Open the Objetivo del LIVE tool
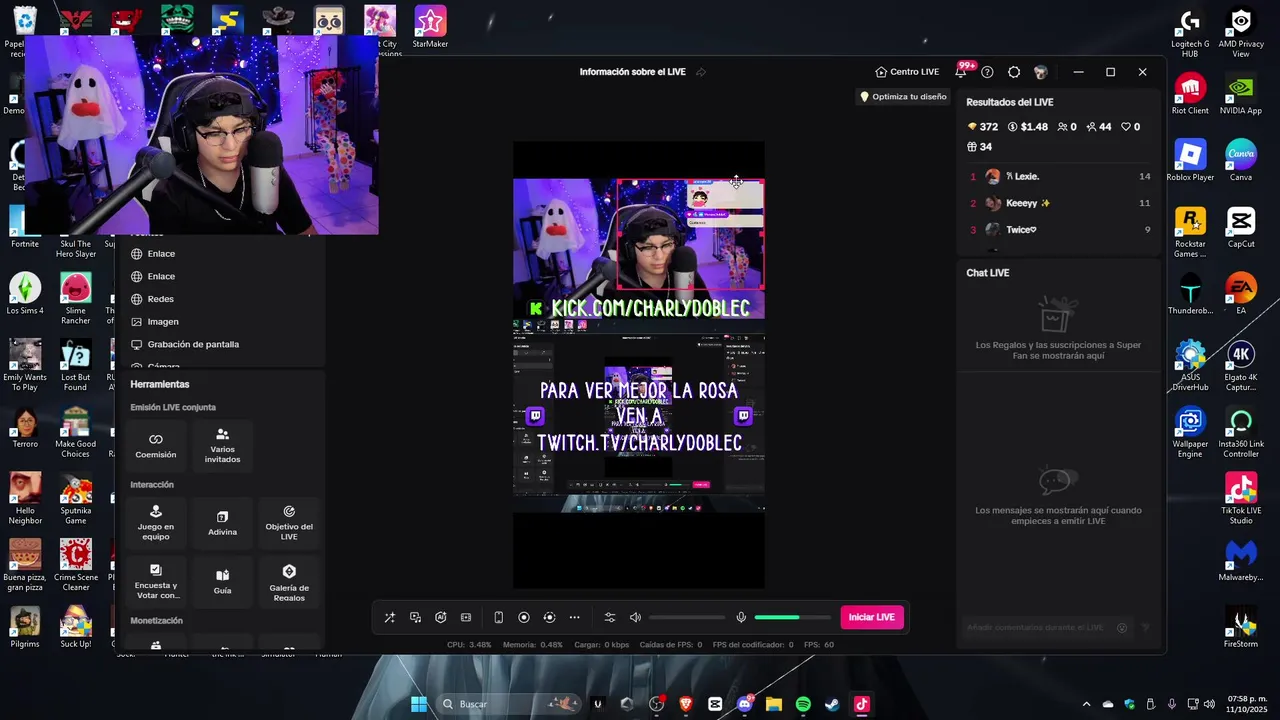The image size is (1280, 720). (289, 523)
